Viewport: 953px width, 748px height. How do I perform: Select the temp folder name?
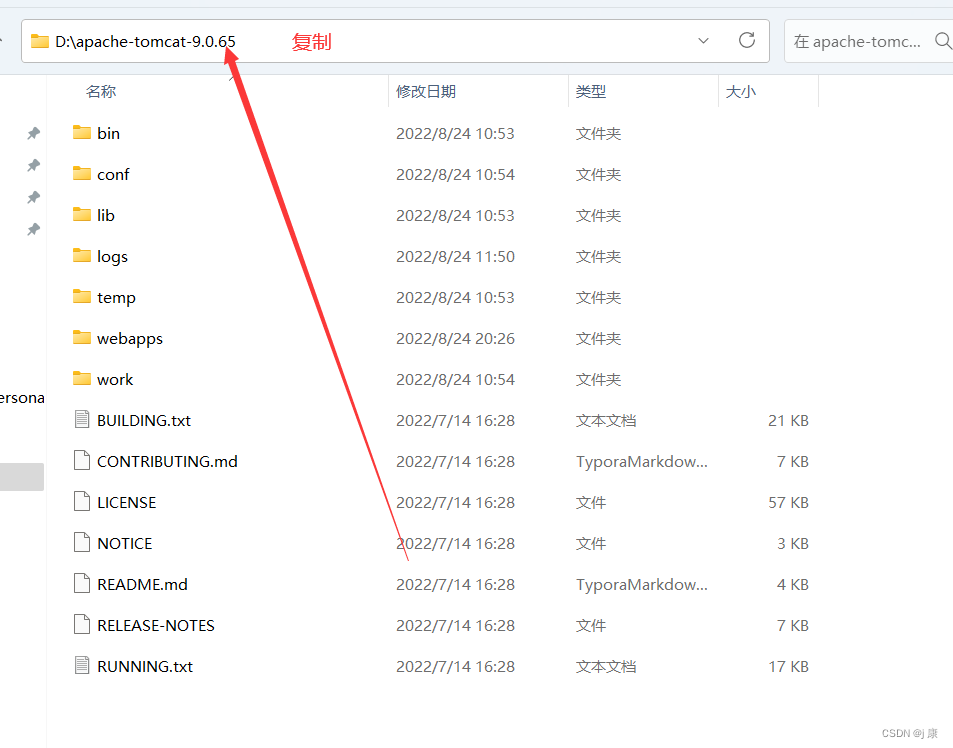(x=116, y=298)
